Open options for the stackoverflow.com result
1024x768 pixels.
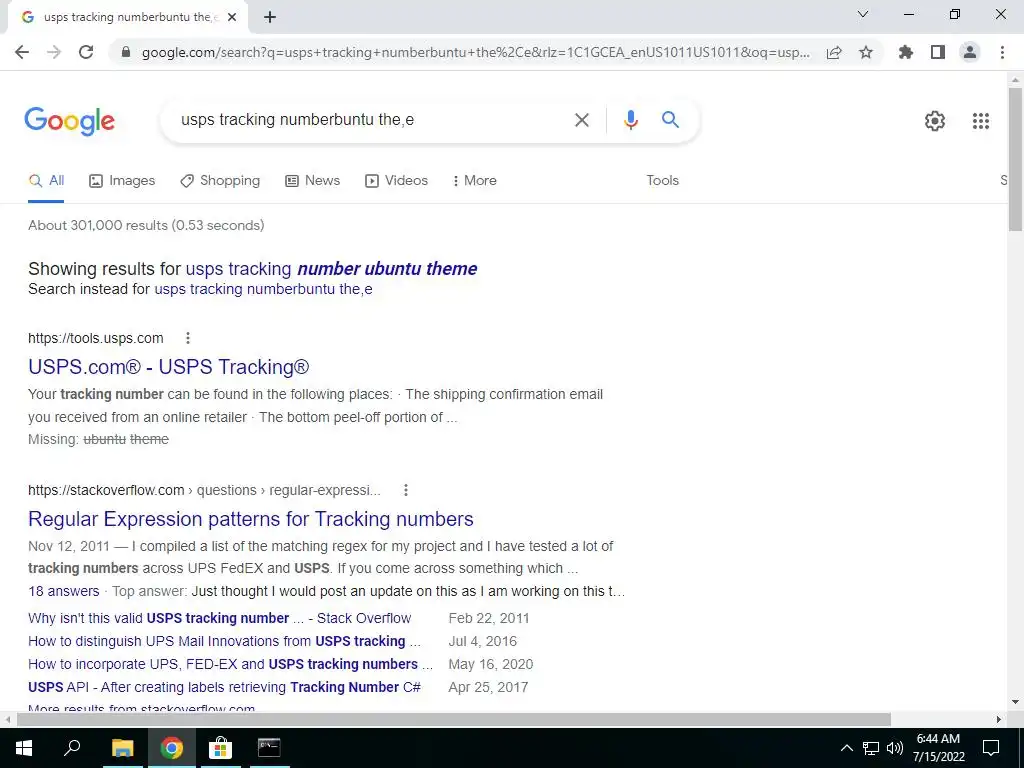coord(406,490)
